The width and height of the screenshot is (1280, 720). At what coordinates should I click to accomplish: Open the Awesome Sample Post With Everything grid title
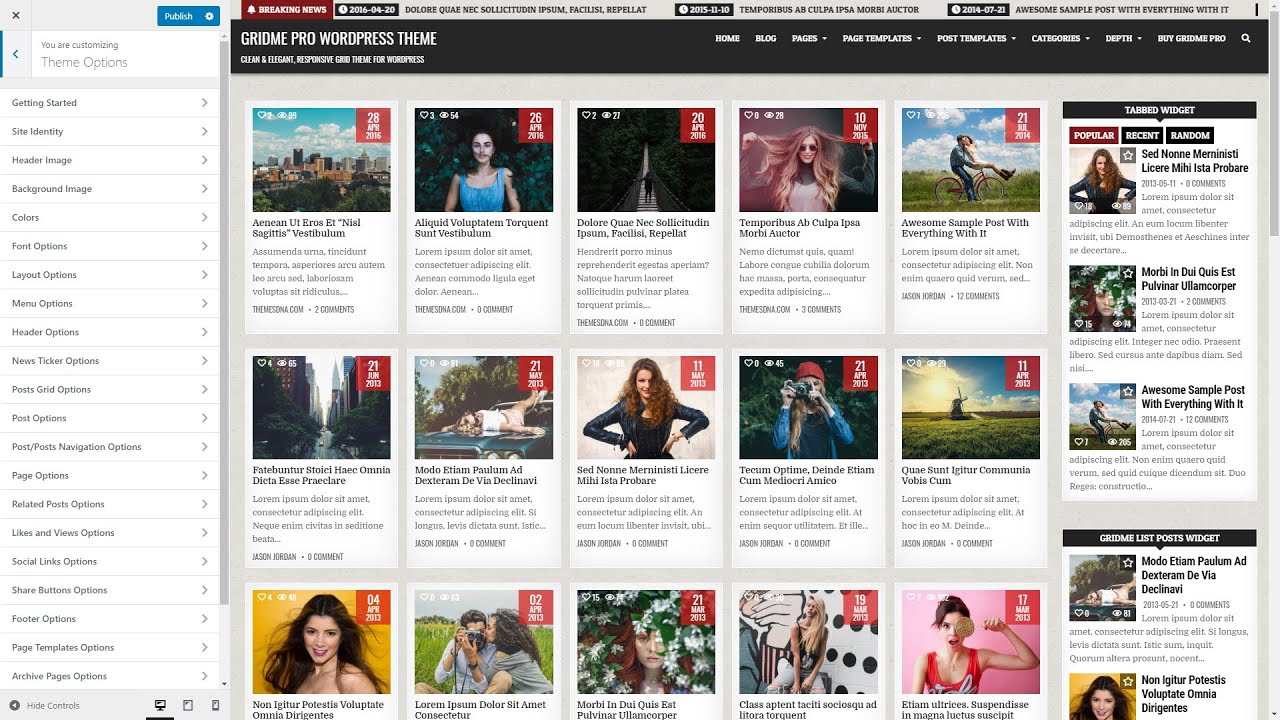(965, 228)
